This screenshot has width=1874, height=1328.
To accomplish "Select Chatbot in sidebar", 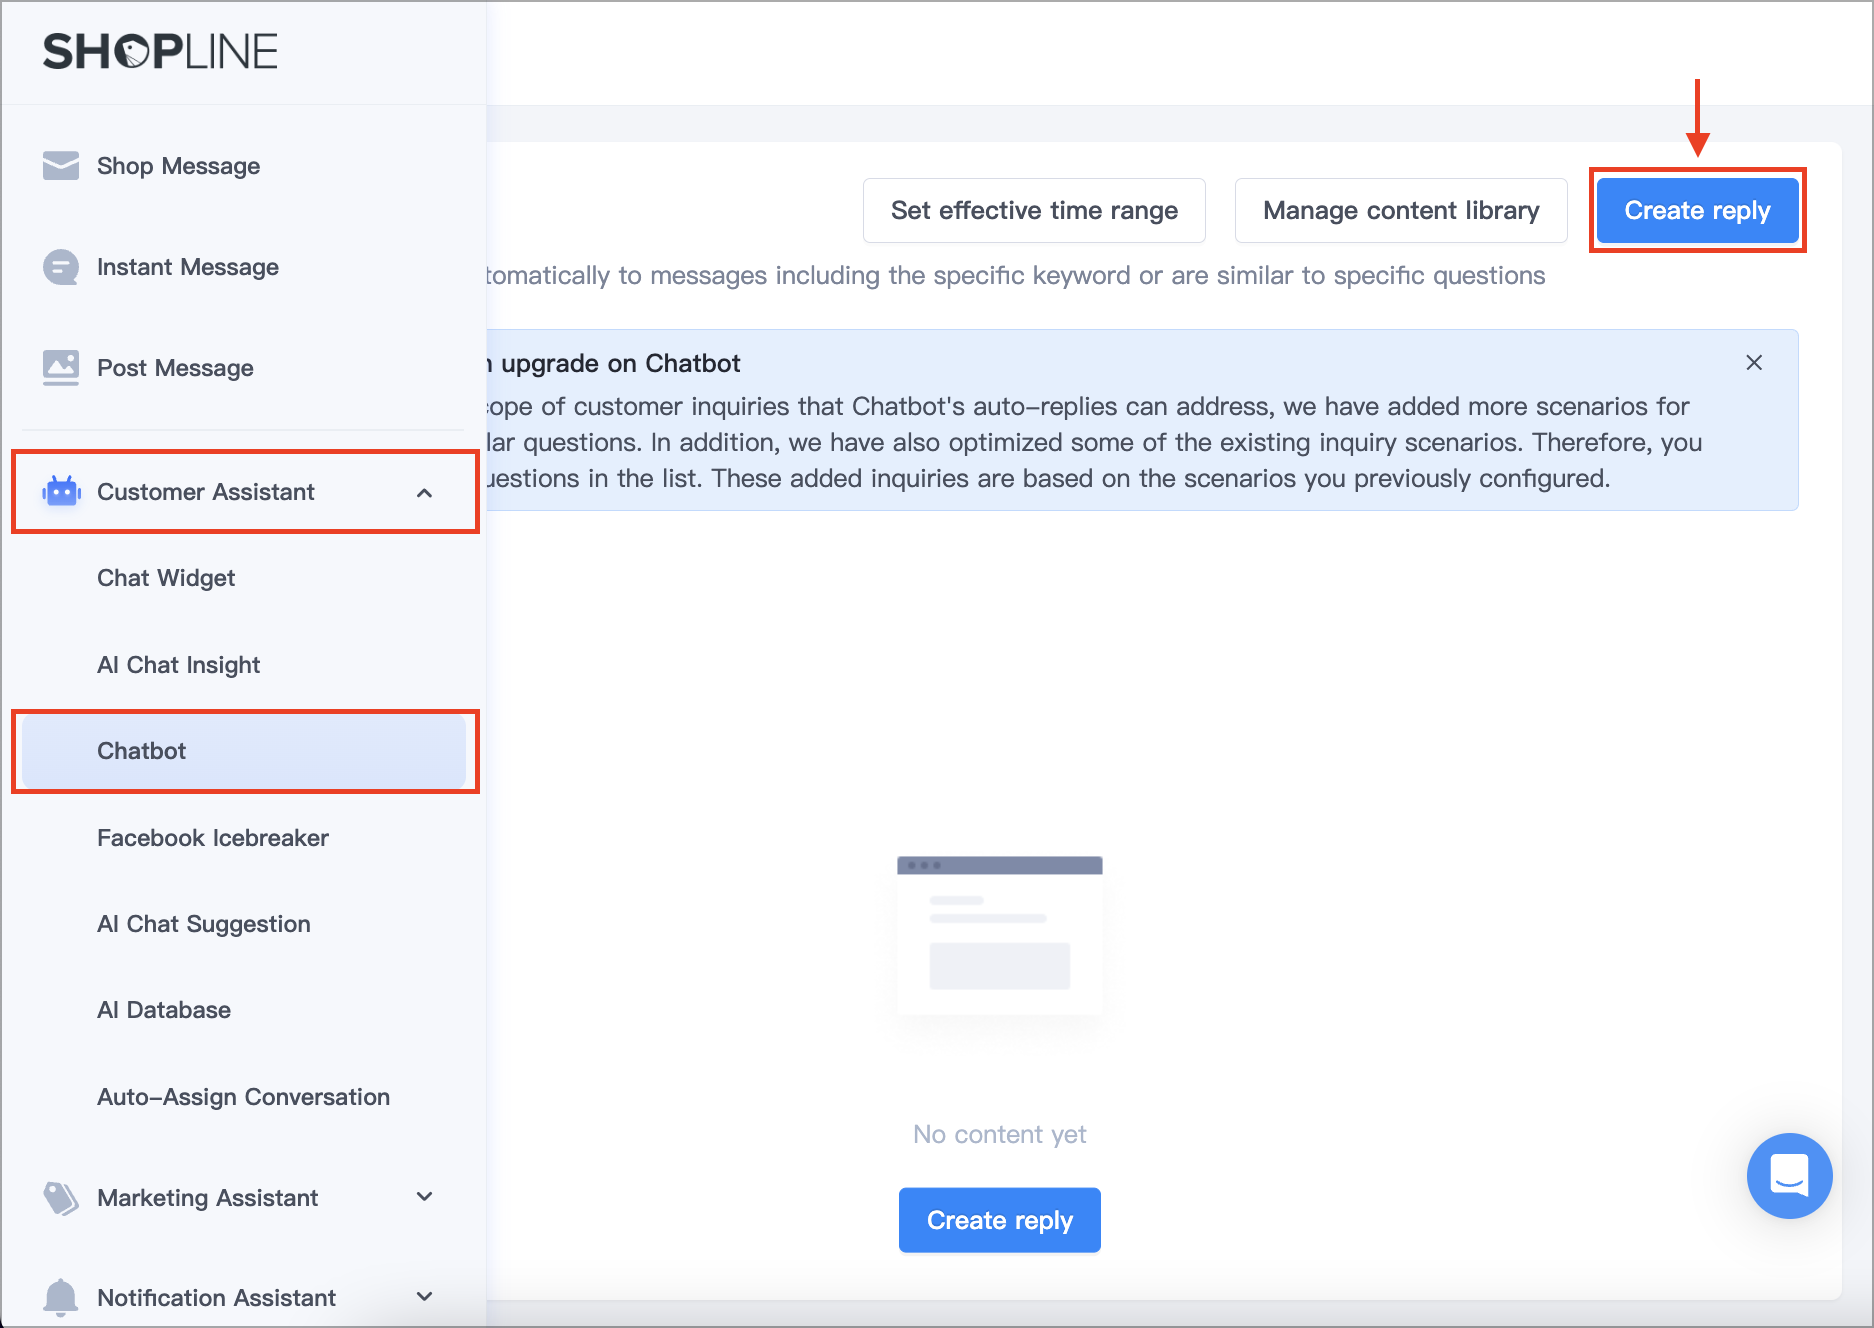I will (243, 751).
